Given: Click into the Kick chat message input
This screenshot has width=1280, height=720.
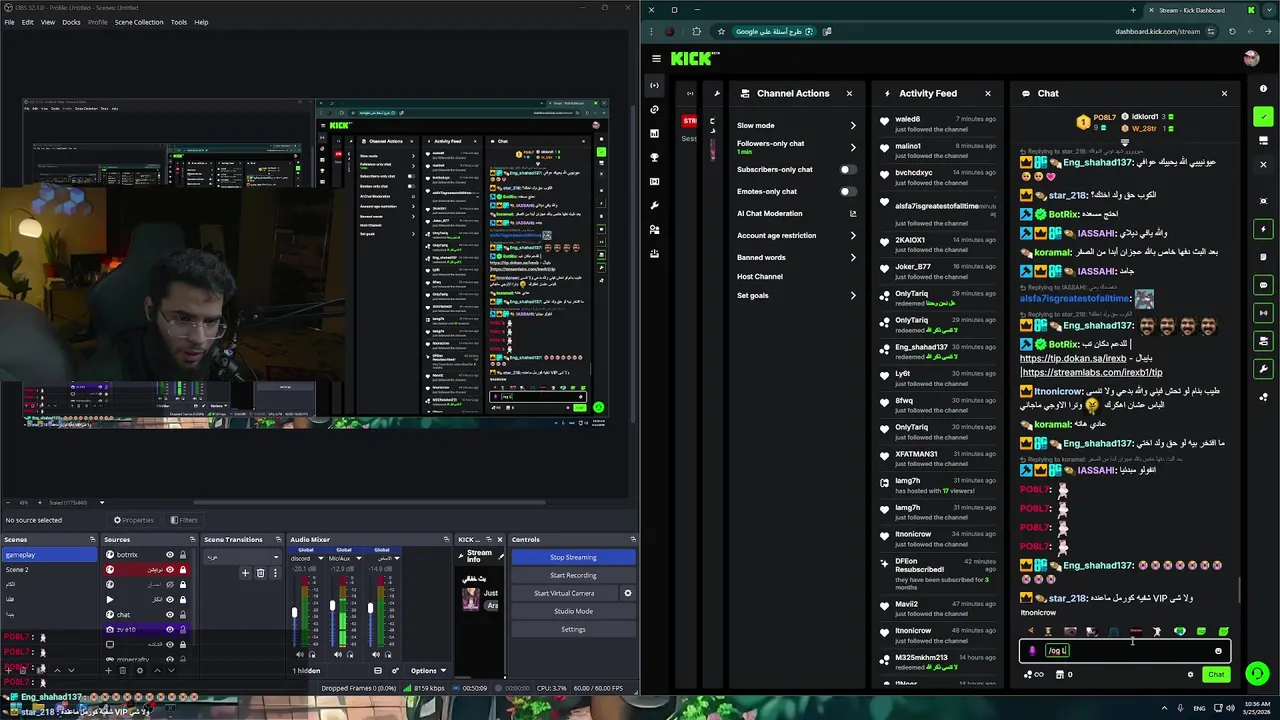Looking at the screenshot, I should pyautogui.click(x=1125, y=651).
